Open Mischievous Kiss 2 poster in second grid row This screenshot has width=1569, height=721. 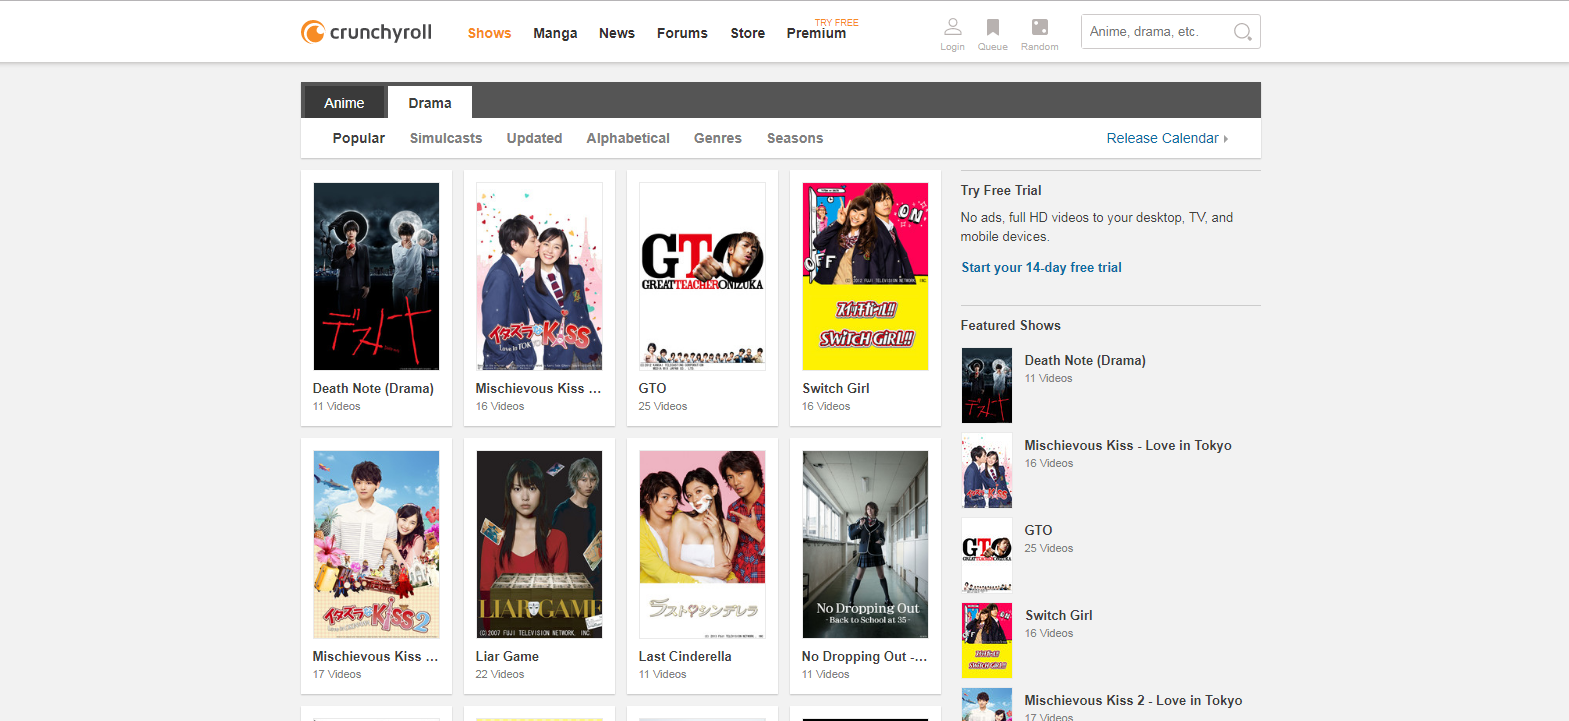(376, 544)
